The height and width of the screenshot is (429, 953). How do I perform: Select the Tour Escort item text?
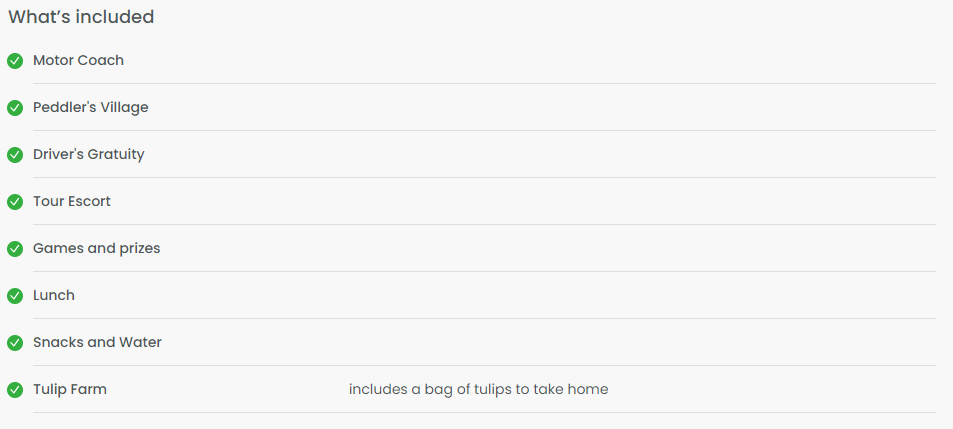tap(72, 201)
